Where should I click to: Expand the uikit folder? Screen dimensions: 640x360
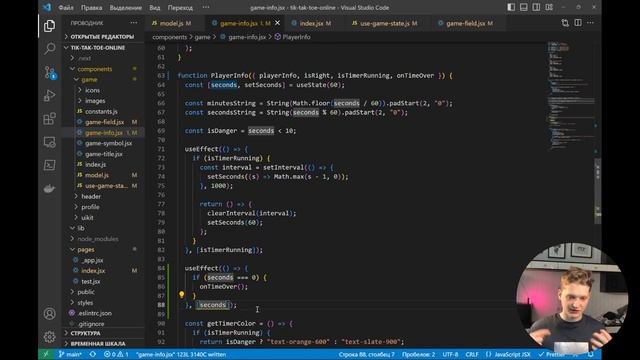click(87, 218)
